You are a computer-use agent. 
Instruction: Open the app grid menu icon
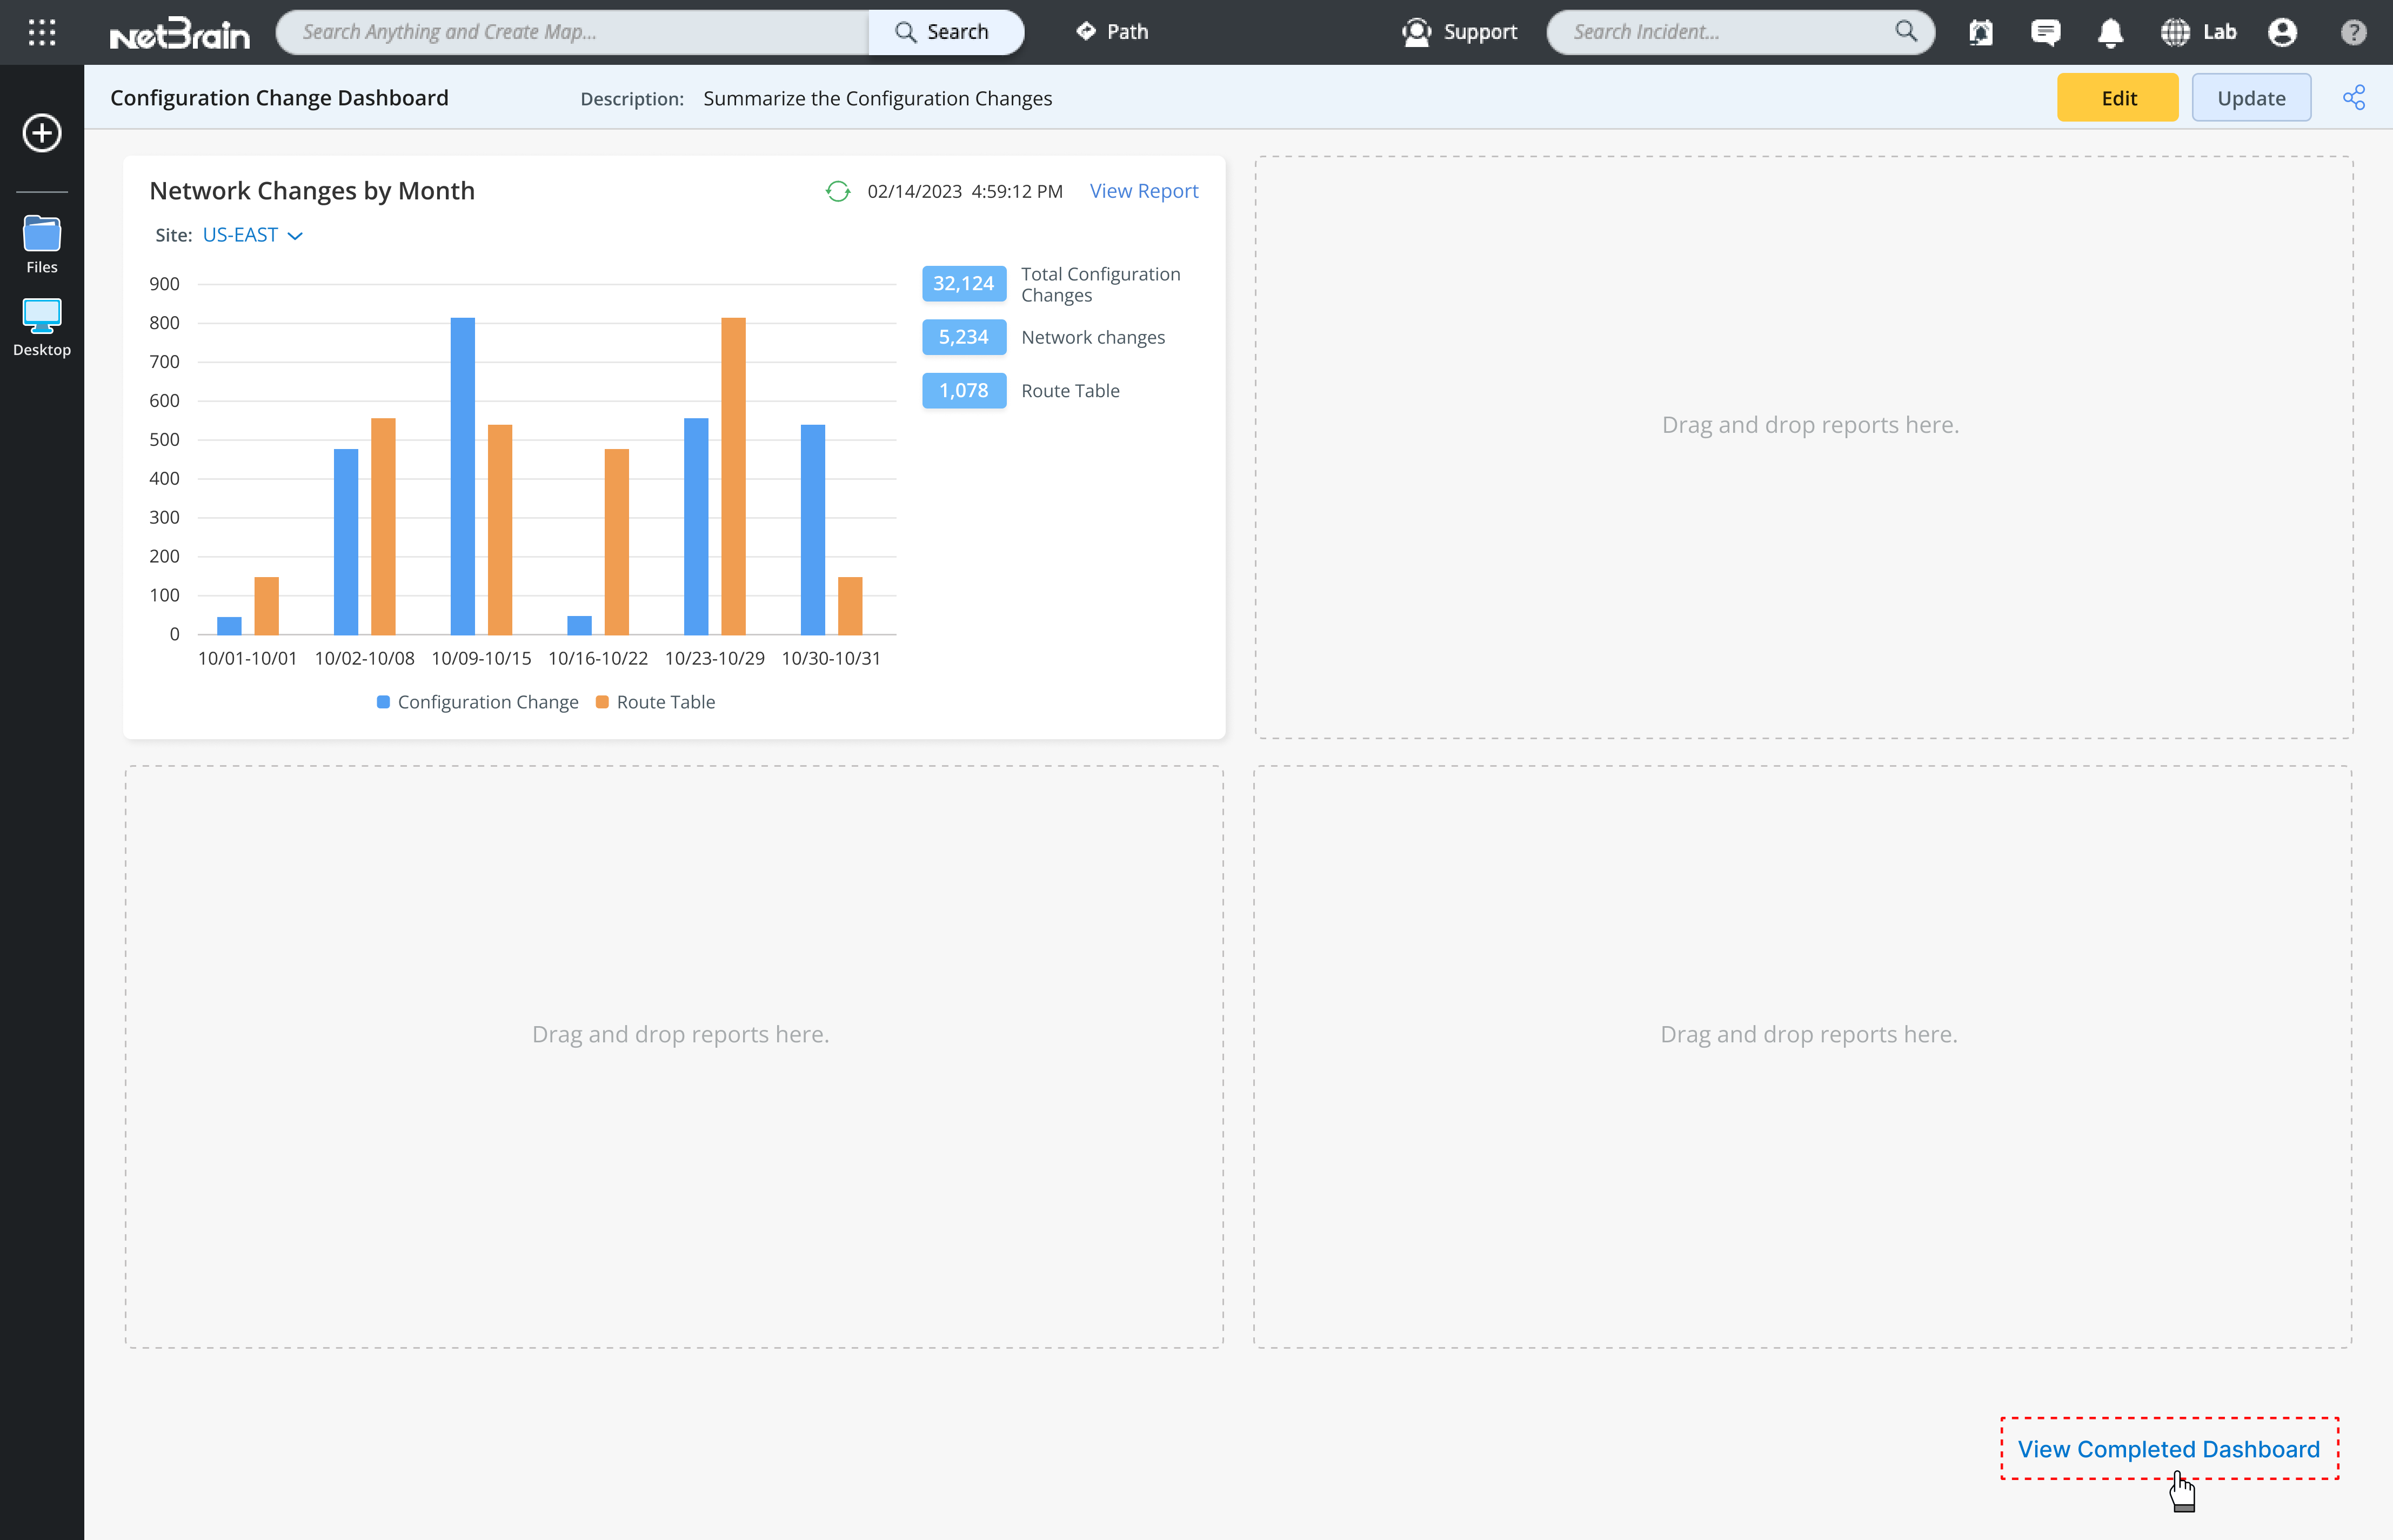coord(42,32)
